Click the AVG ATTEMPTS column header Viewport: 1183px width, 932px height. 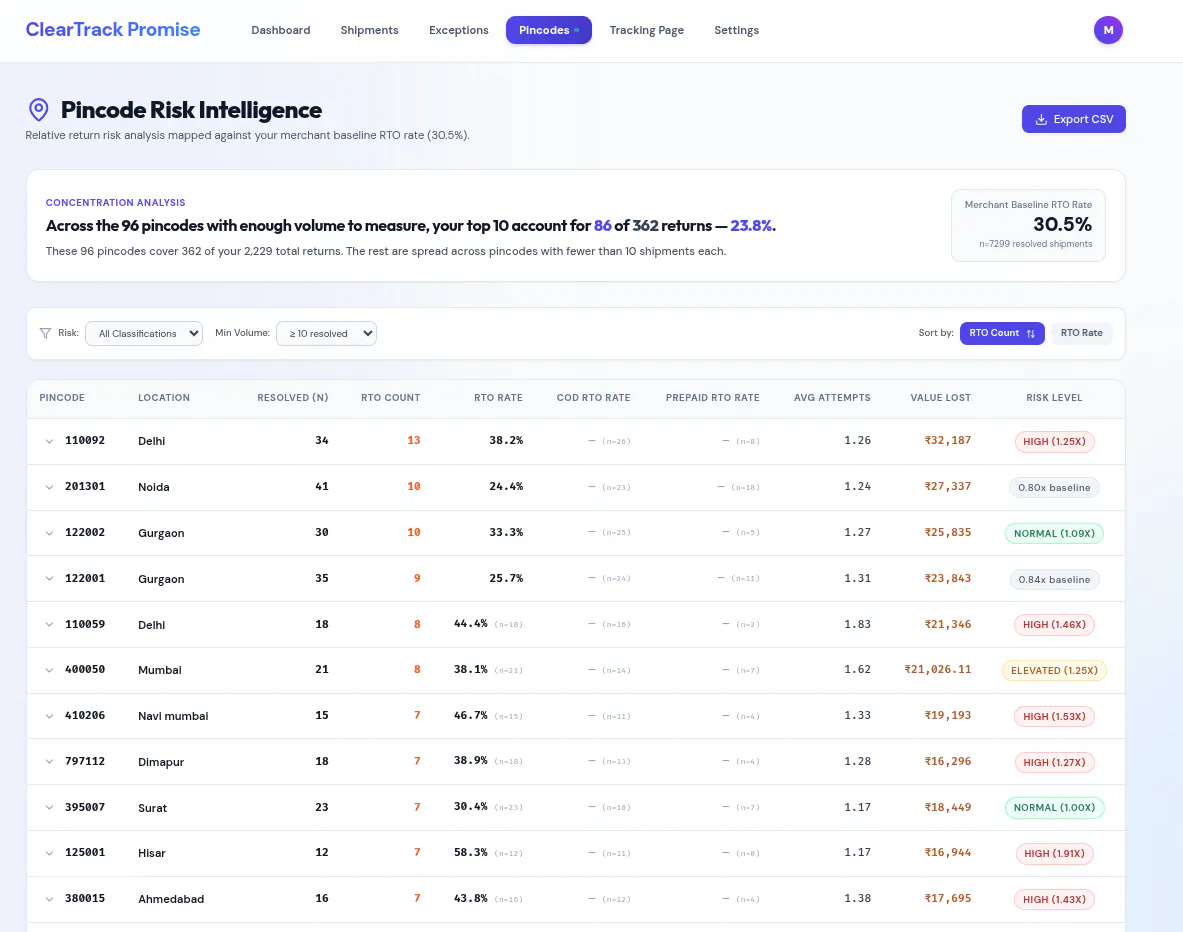(x=832, y=398)
